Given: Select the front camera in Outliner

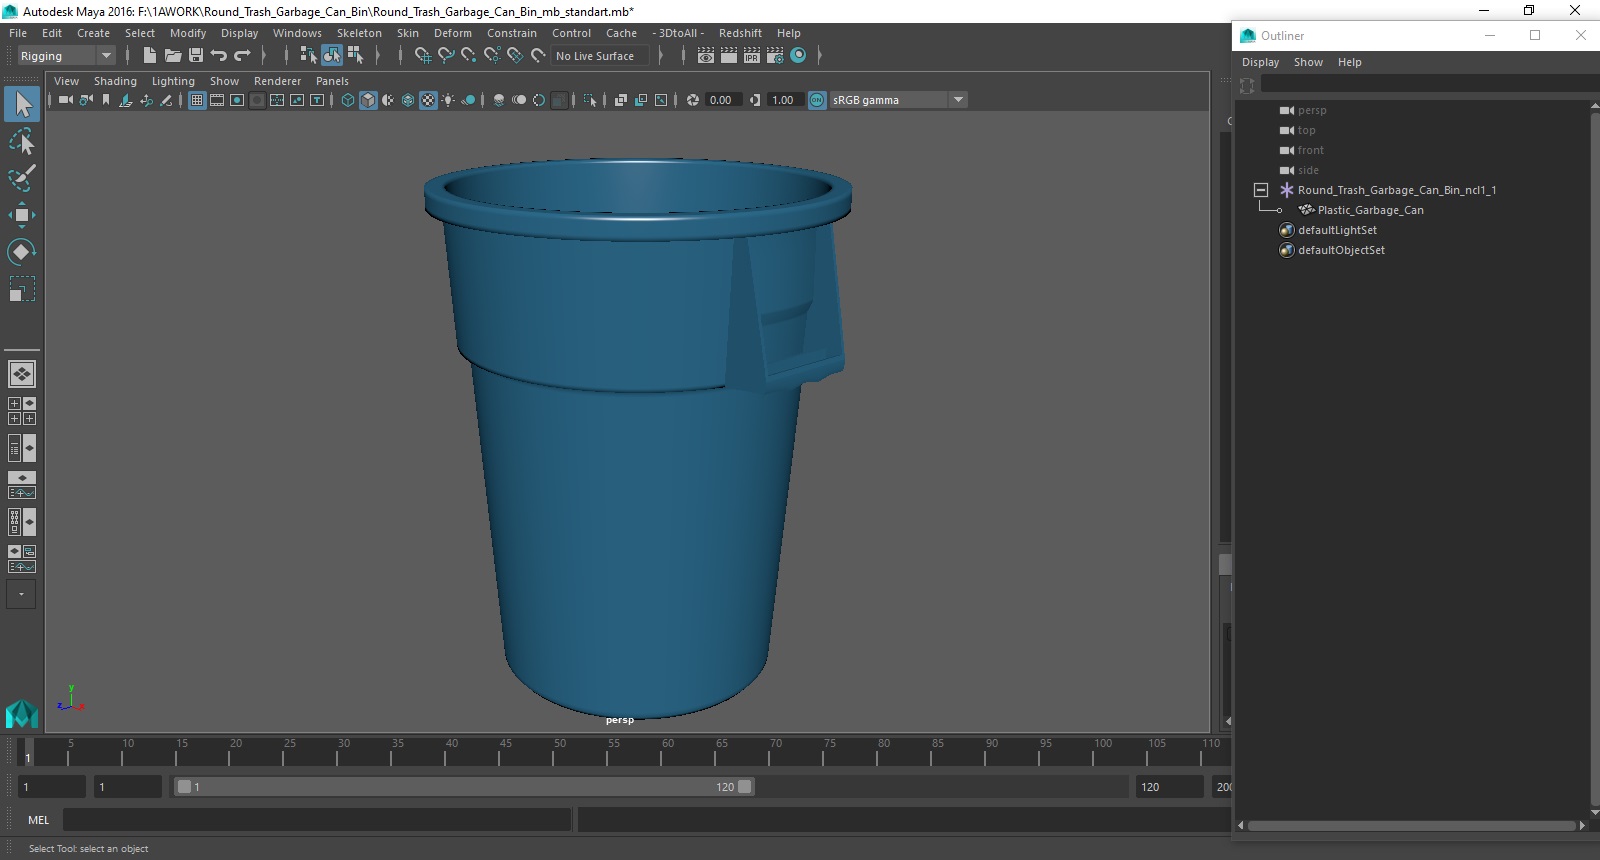Looking at the screenshot, I should click(1310, 150).
